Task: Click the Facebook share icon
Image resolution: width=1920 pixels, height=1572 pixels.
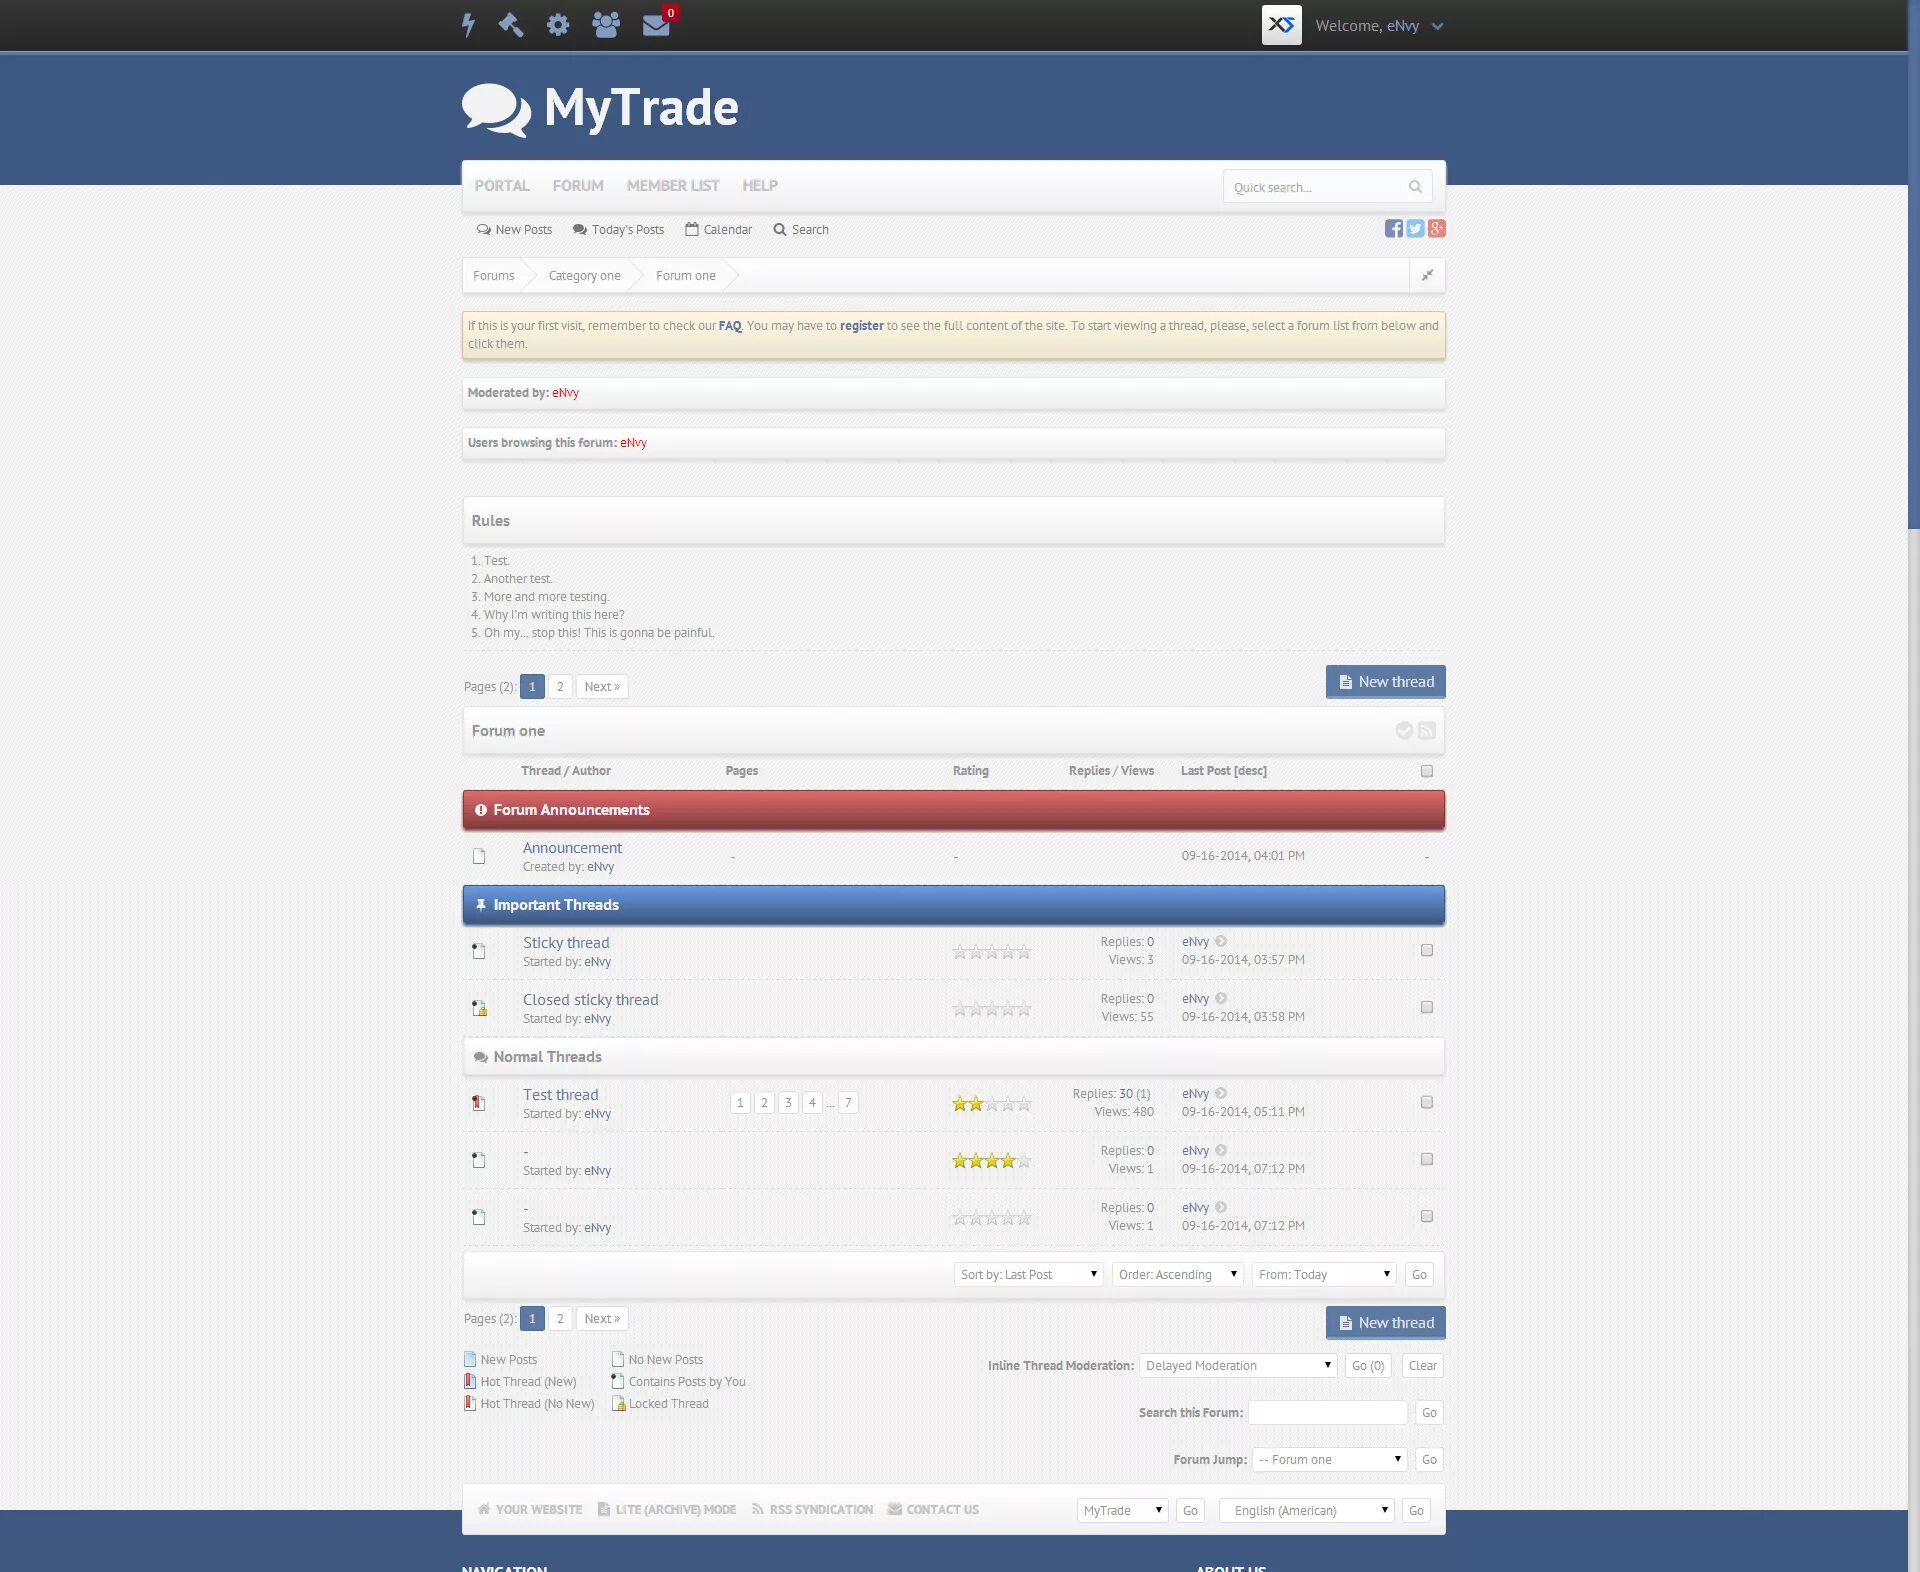Action: (x=1391, y=230)
